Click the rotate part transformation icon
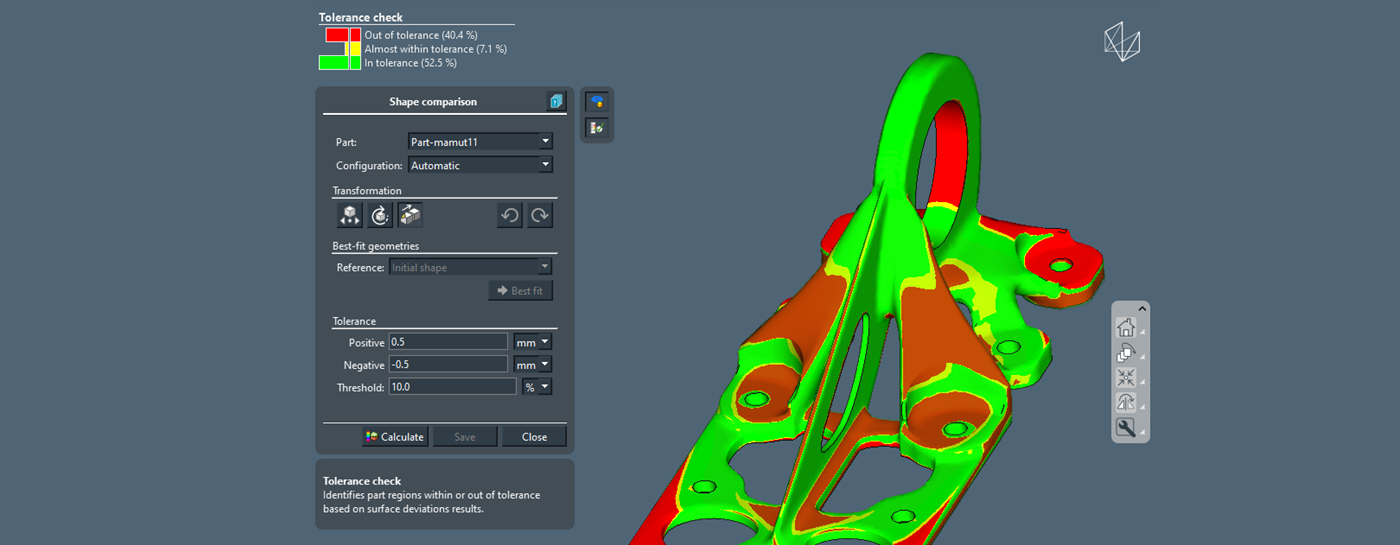The height and width of the screenshot is (545, 1400). click(380, 215)
